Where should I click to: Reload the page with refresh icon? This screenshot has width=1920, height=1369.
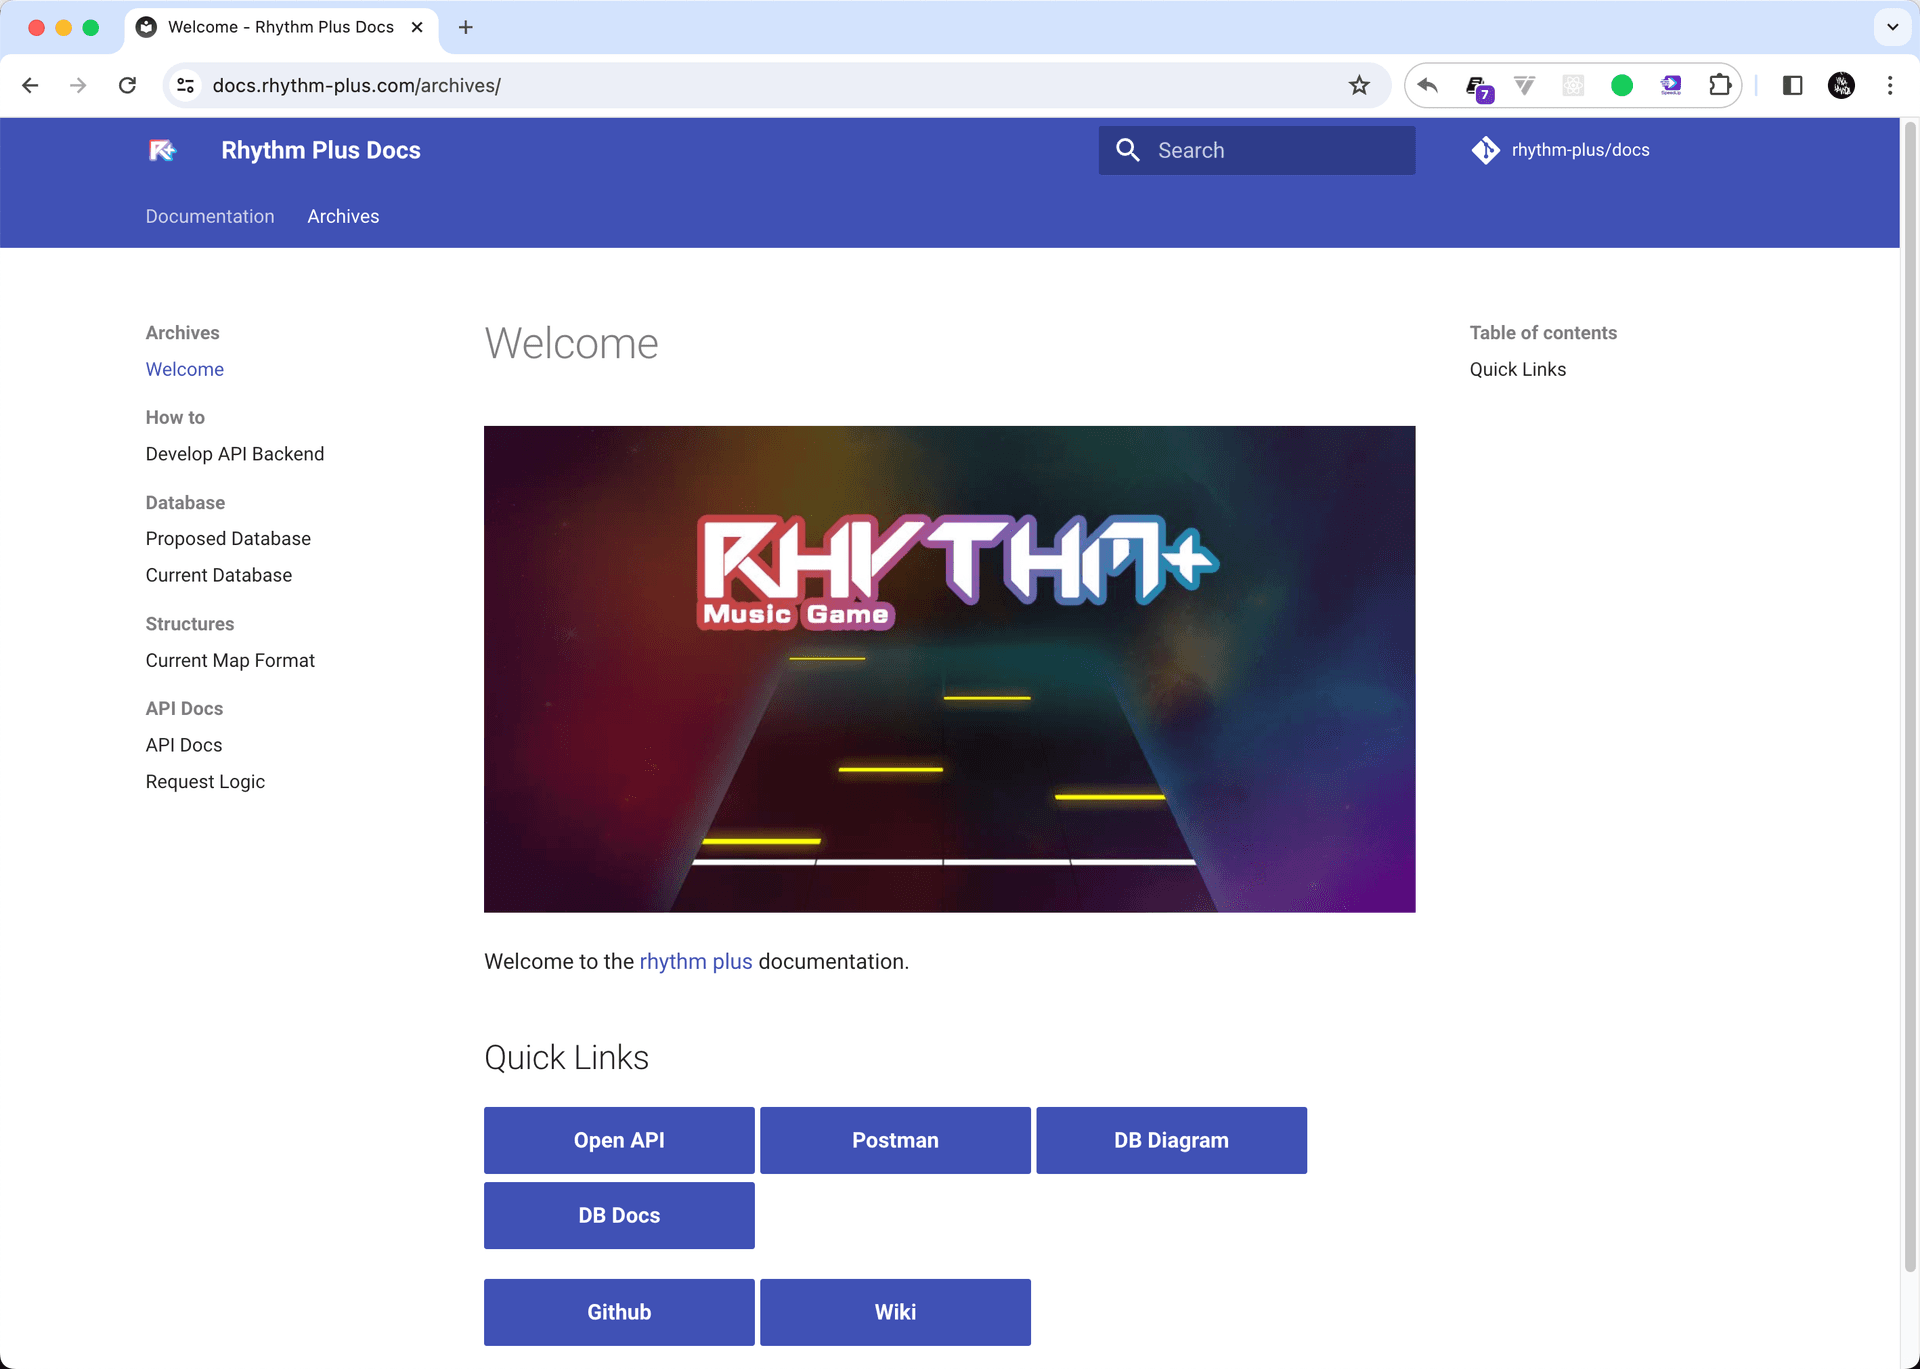127,85
